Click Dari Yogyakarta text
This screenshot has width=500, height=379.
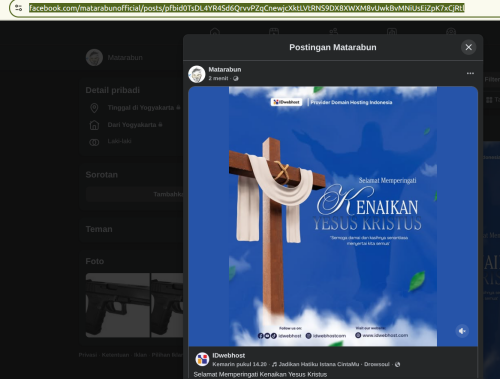click(132, 125)
